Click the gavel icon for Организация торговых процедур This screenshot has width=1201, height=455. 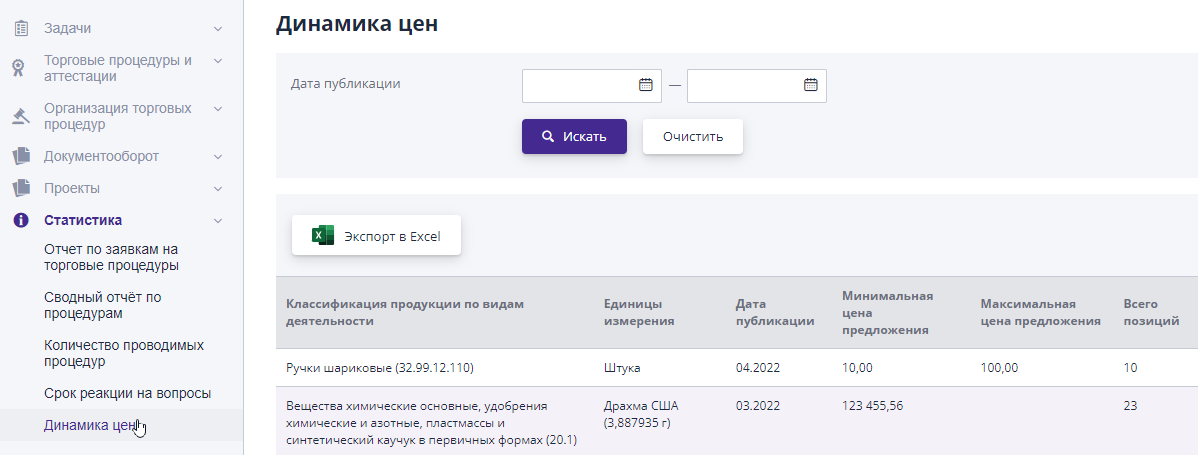pos(20,116)
